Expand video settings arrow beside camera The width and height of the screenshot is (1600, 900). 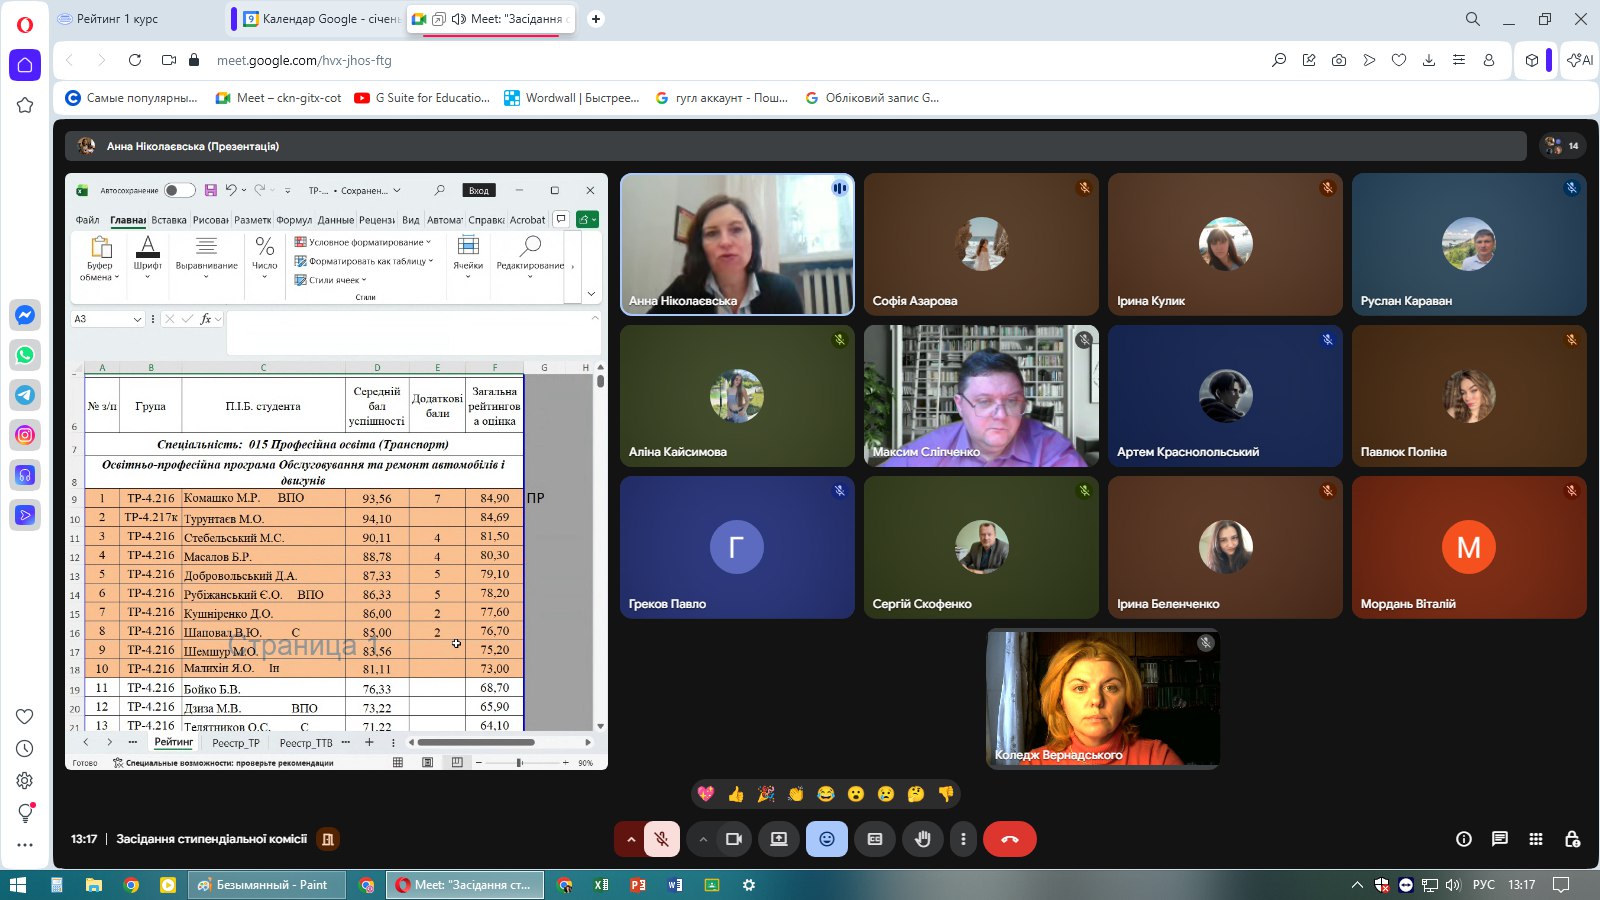click(x=703, y=839)
